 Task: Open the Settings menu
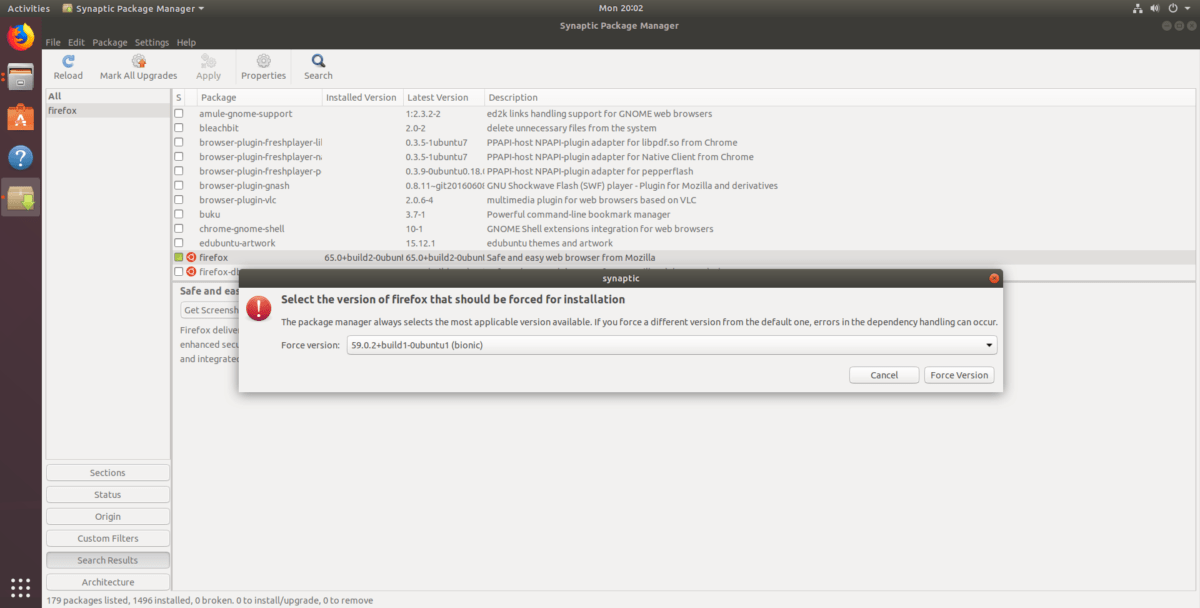[152, 43]
